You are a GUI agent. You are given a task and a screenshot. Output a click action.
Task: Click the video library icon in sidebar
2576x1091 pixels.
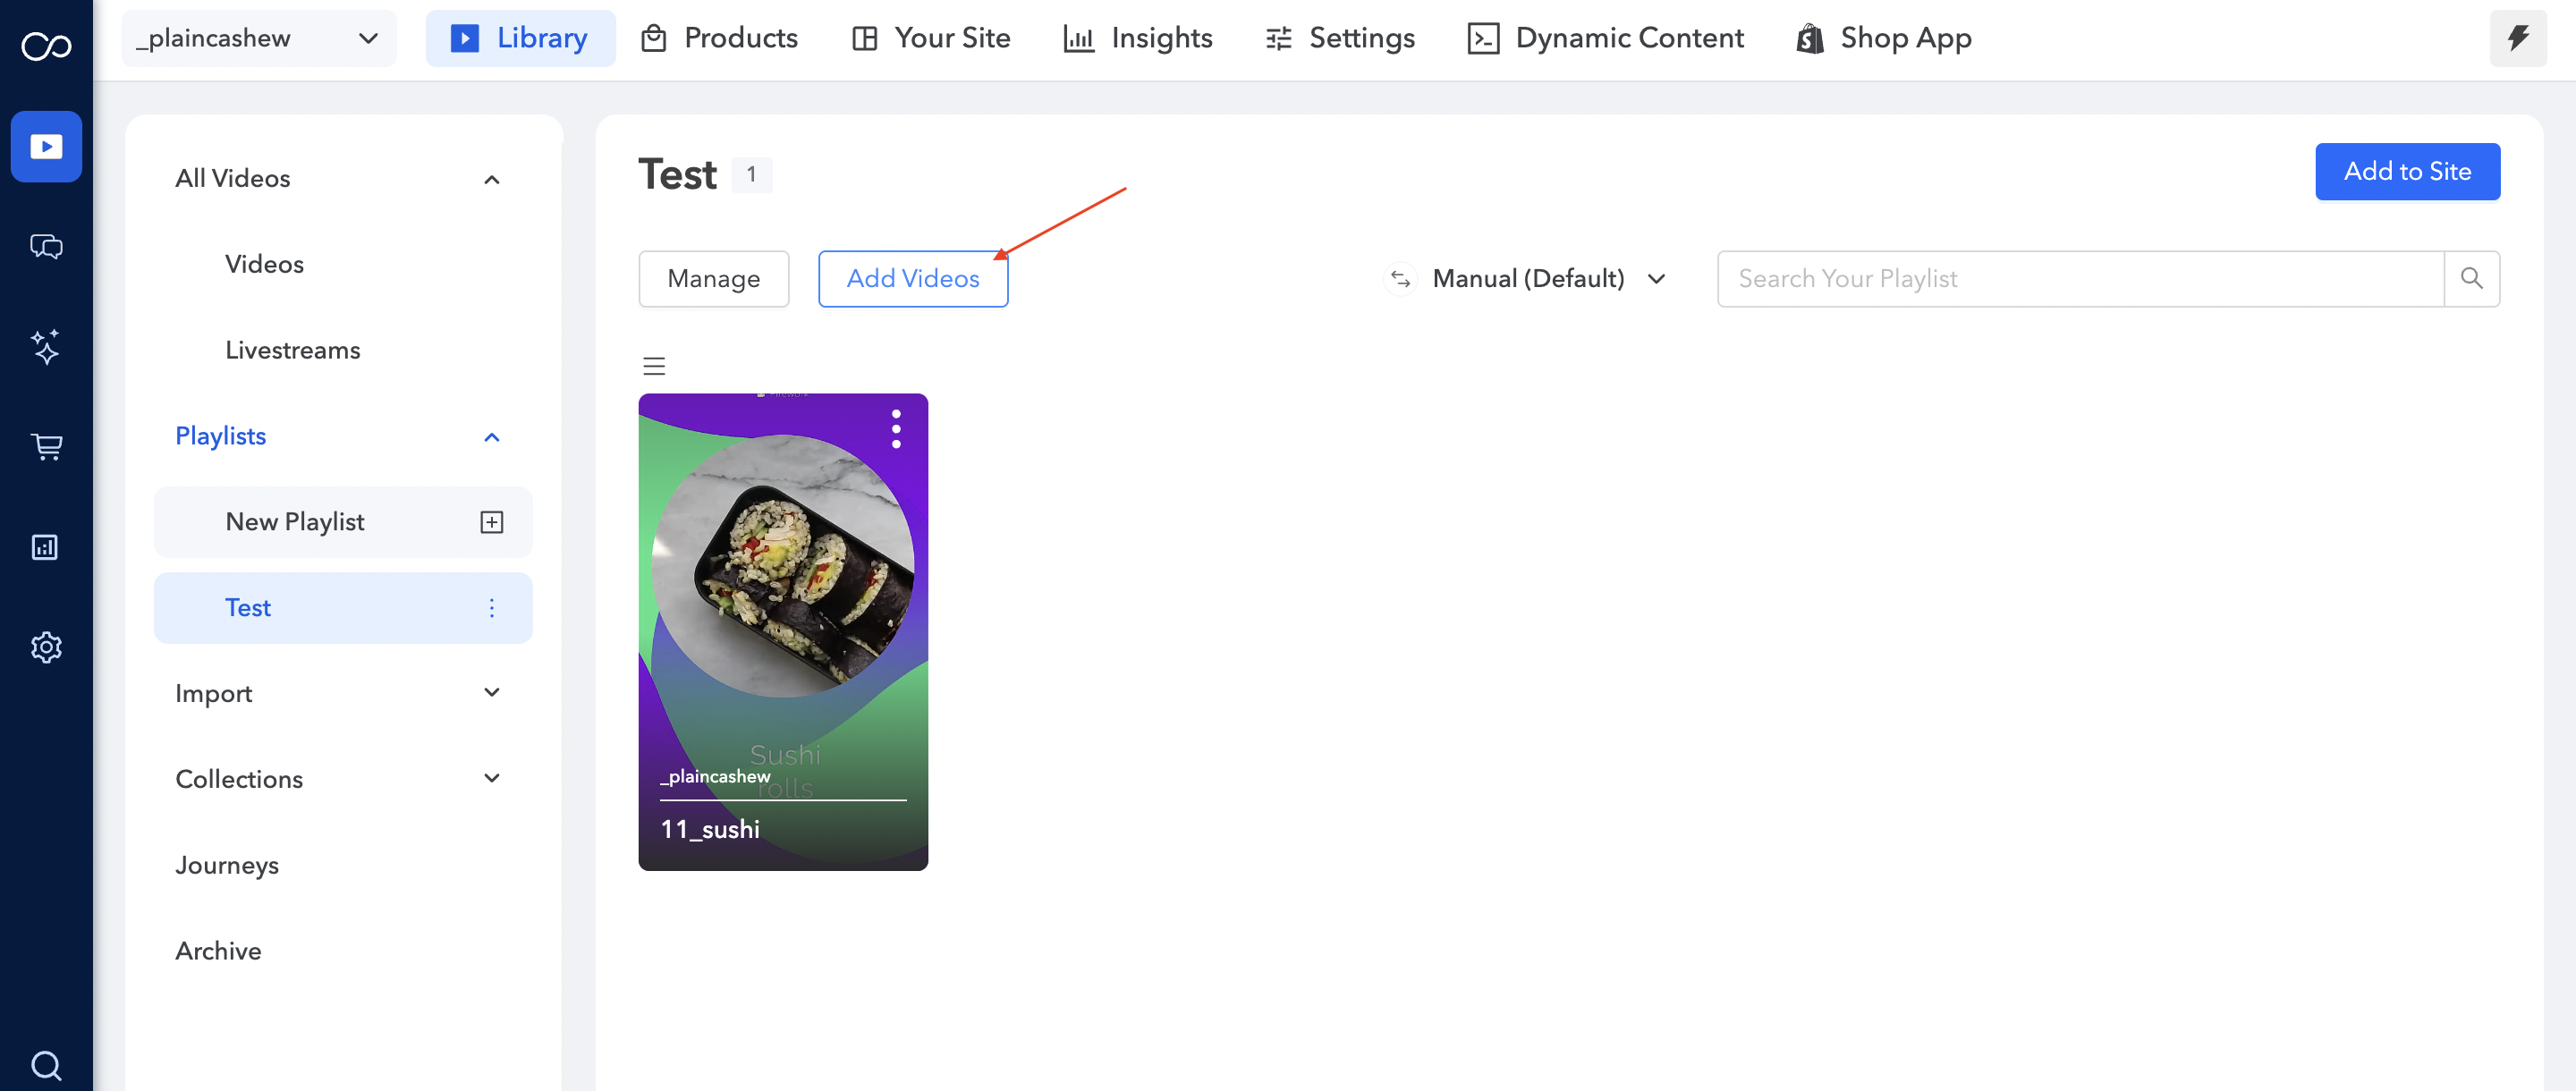pos(46,147)
